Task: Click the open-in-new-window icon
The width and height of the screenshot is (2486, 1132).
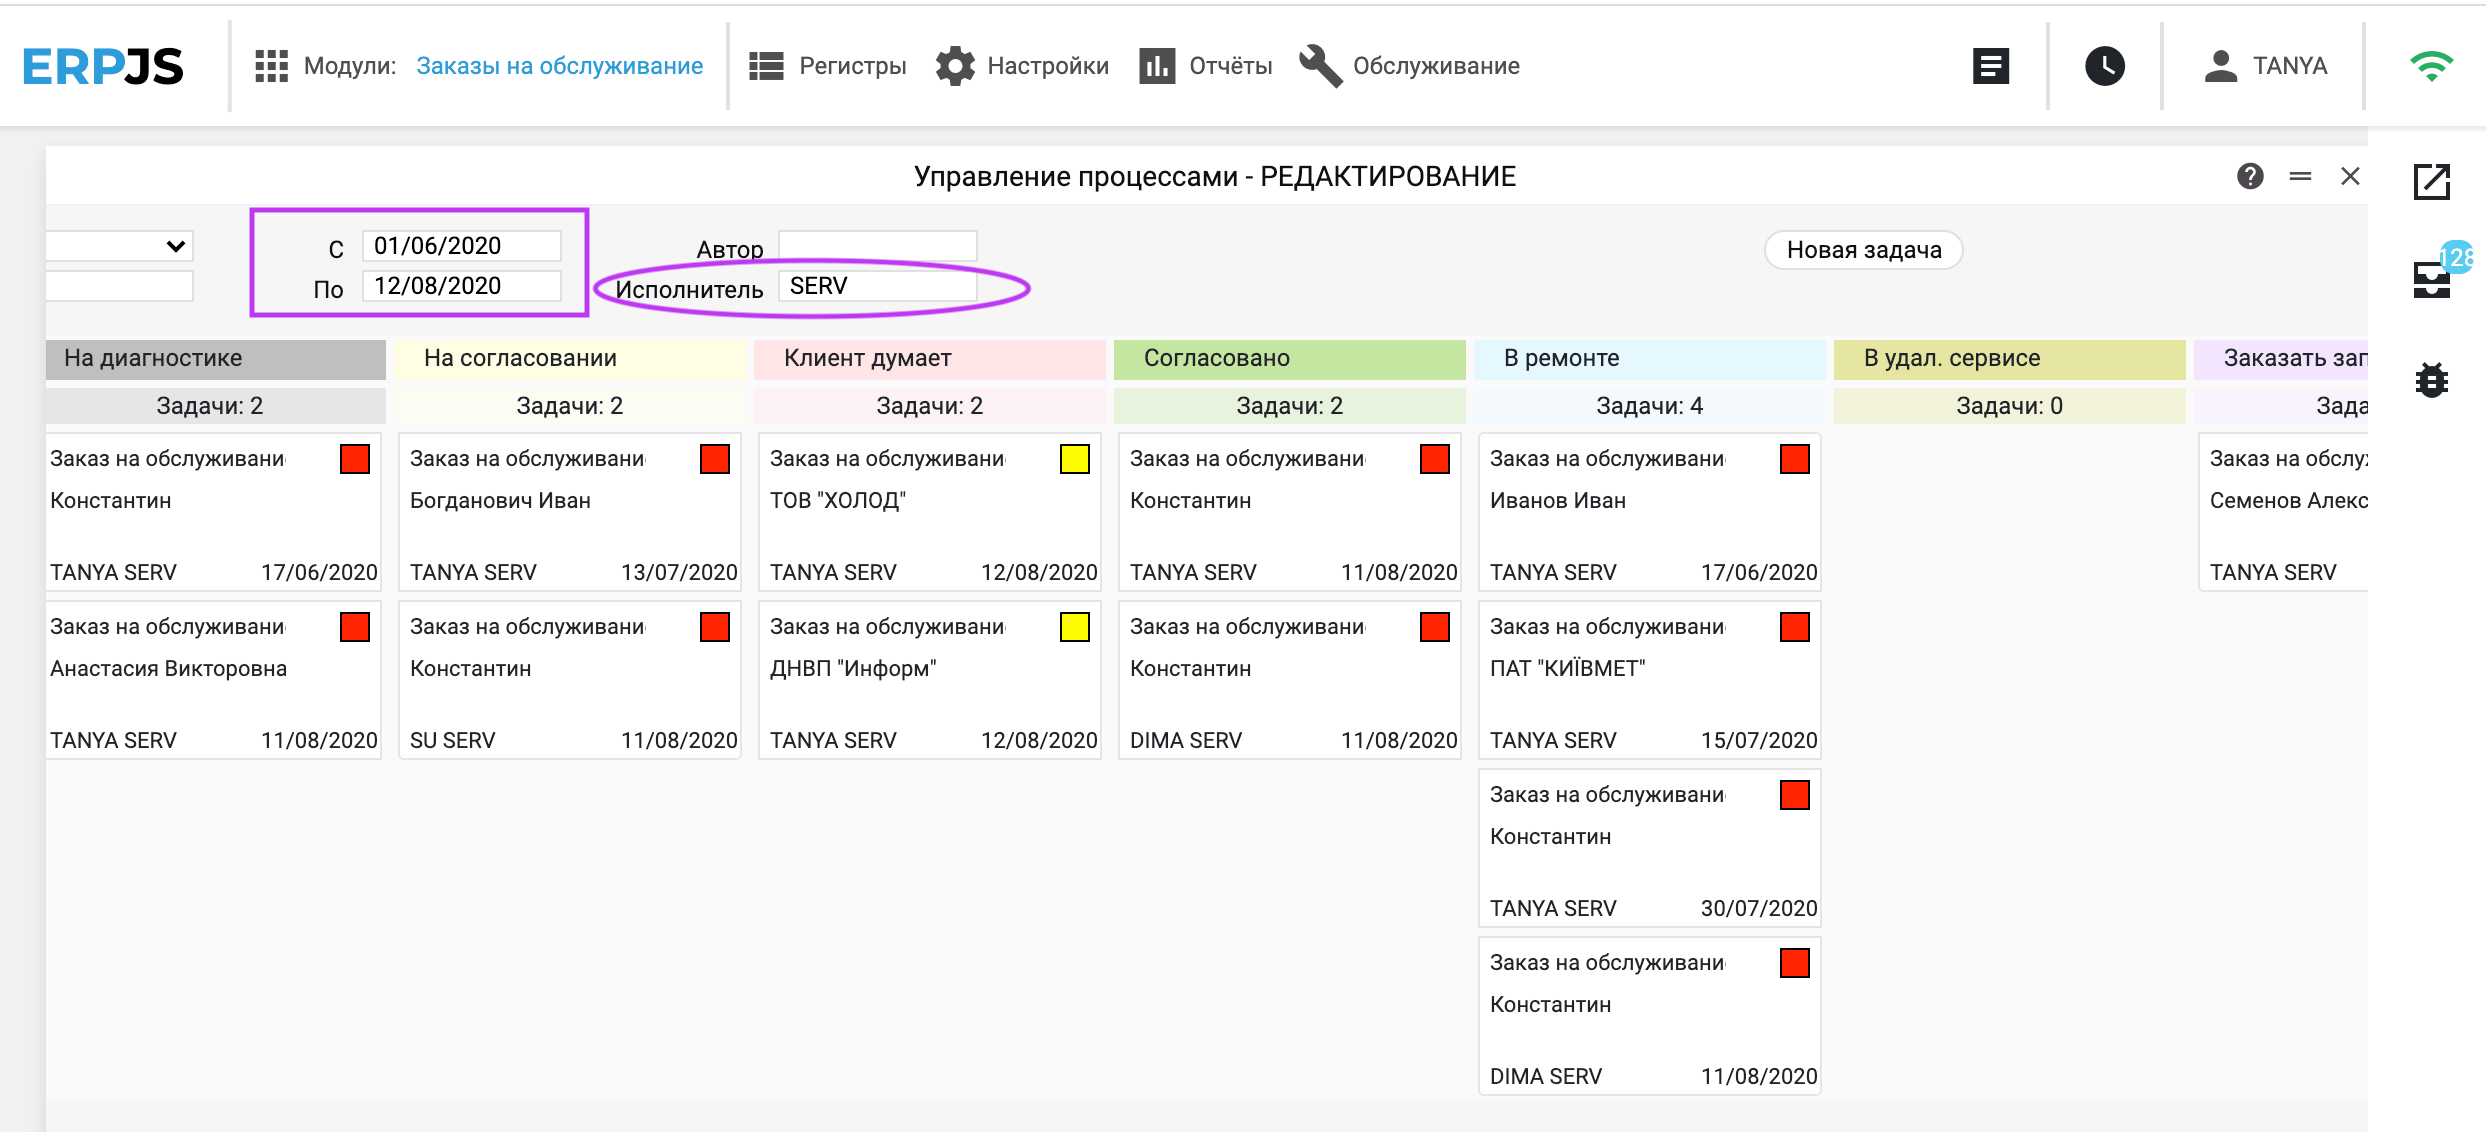Action: (2431, 182)
